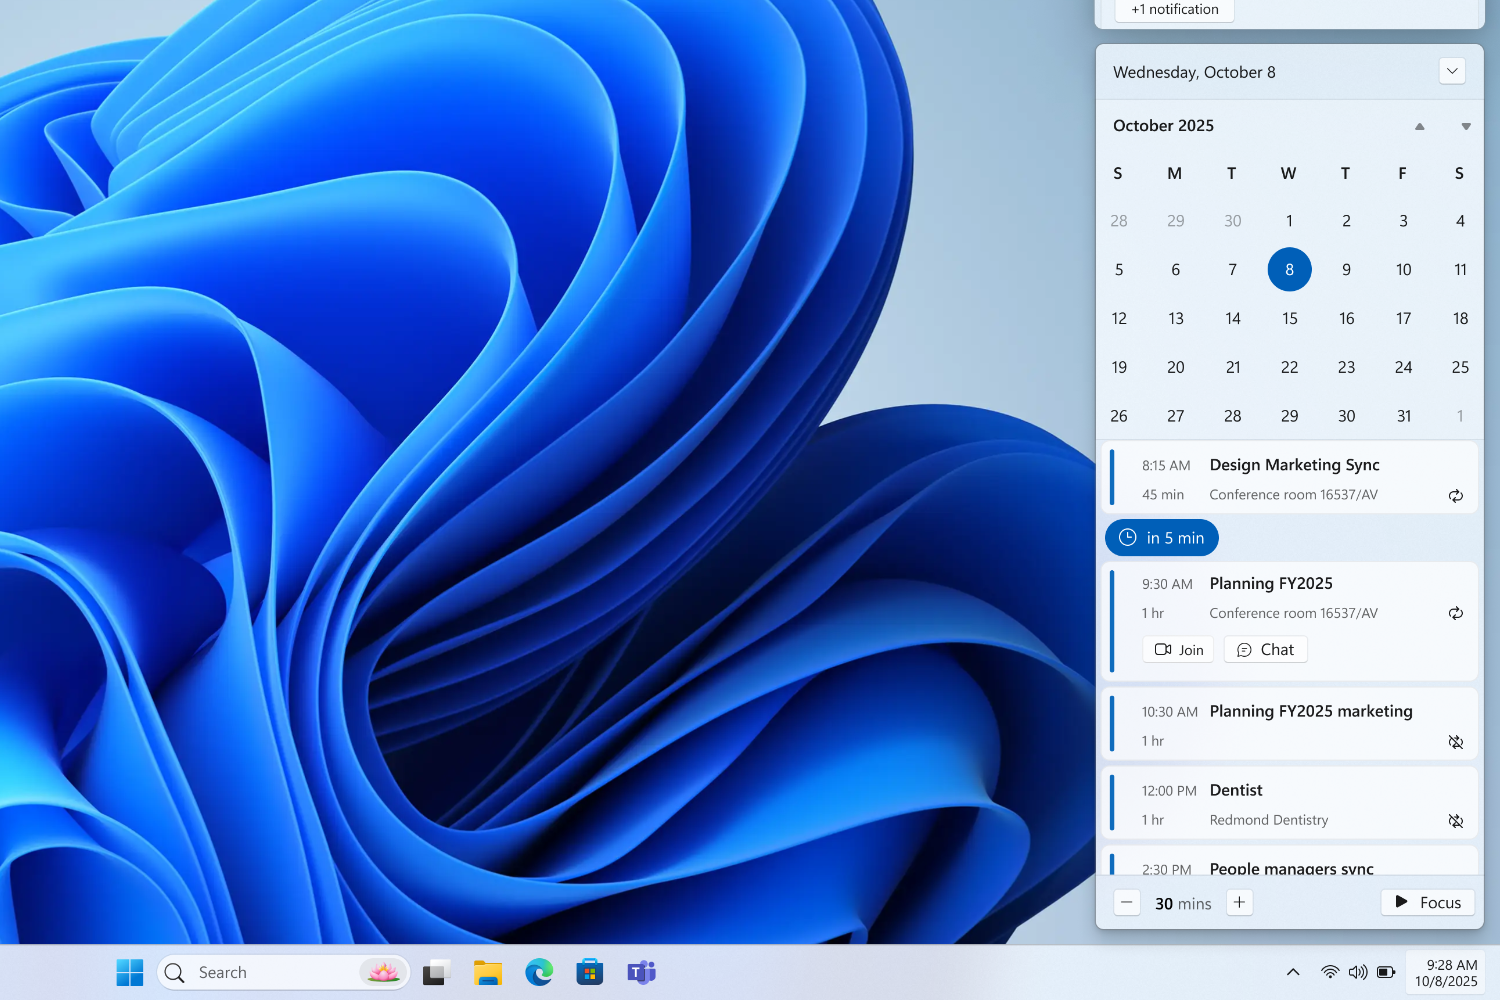This screenshot has height=1000, width=1500.
Task: Launch File Explorer from the taskbar
Action: point(488,972)
